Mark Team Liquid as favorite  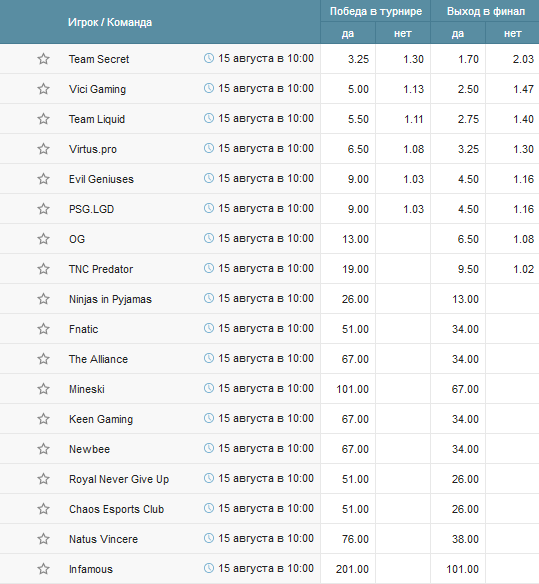44,119
